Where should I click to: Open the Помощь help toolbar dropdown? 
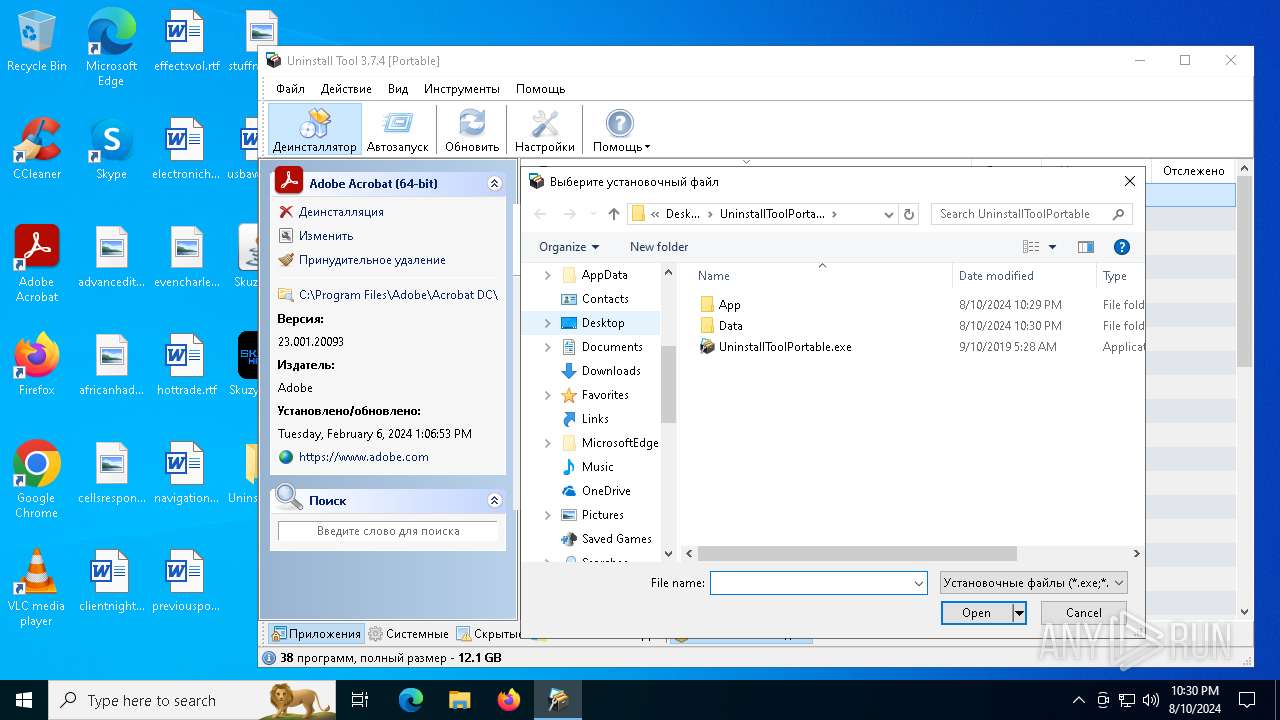click(621, 130)
